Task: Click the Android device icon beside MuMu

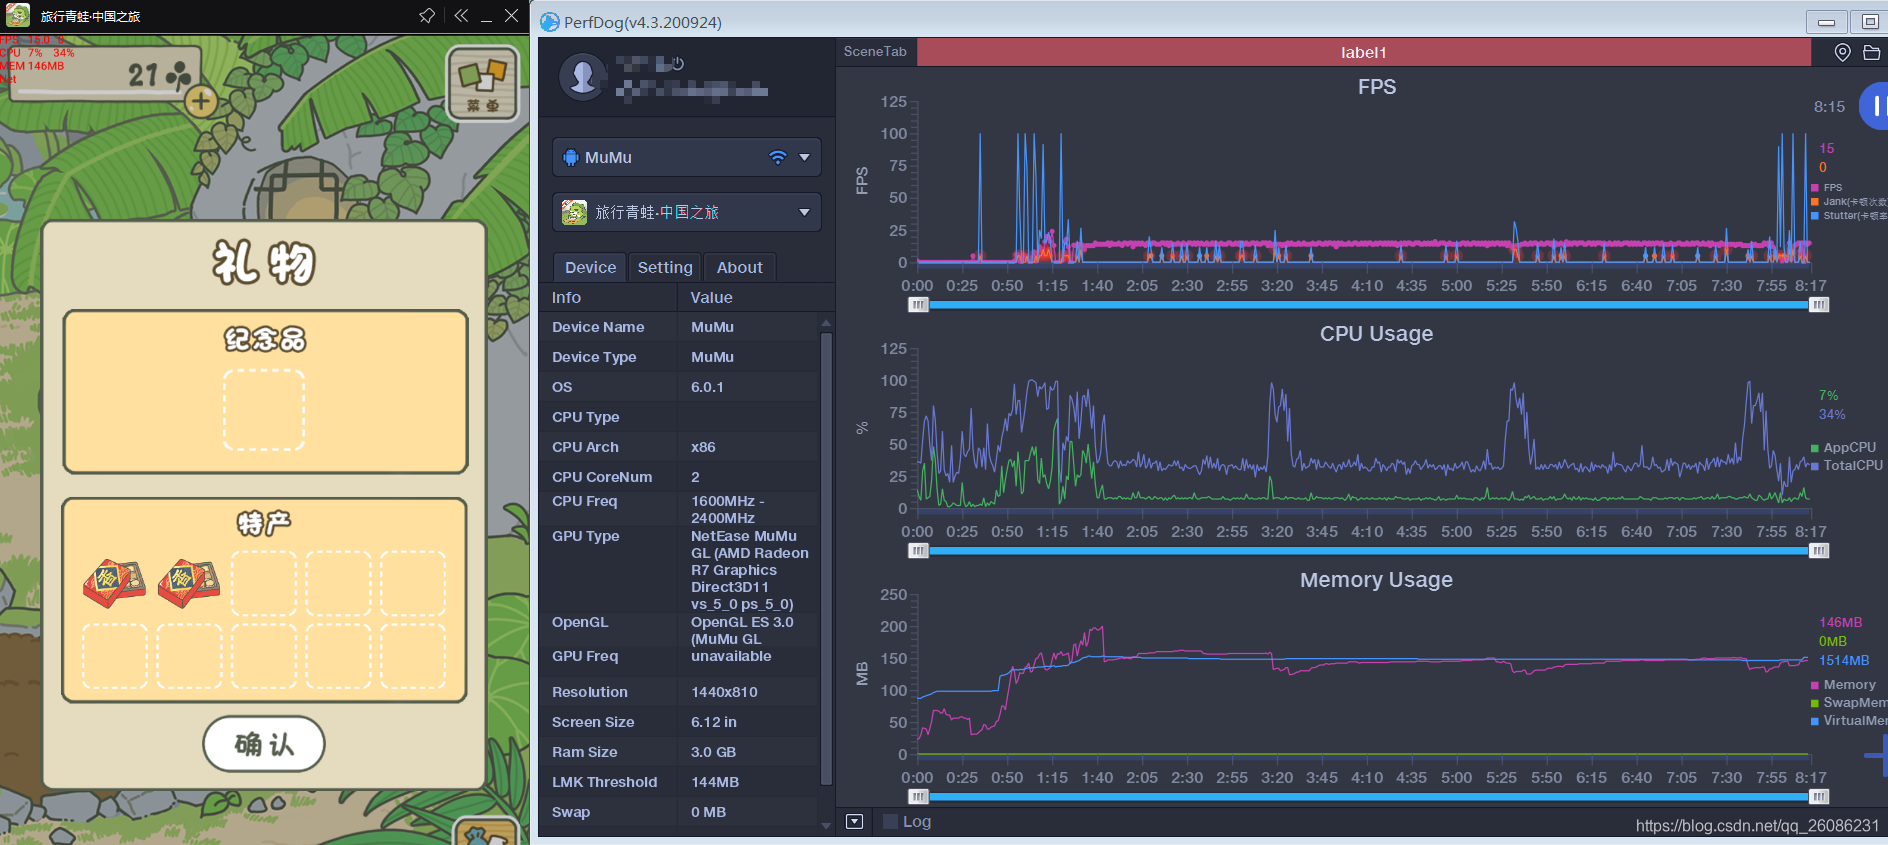Action: point(571,157)
